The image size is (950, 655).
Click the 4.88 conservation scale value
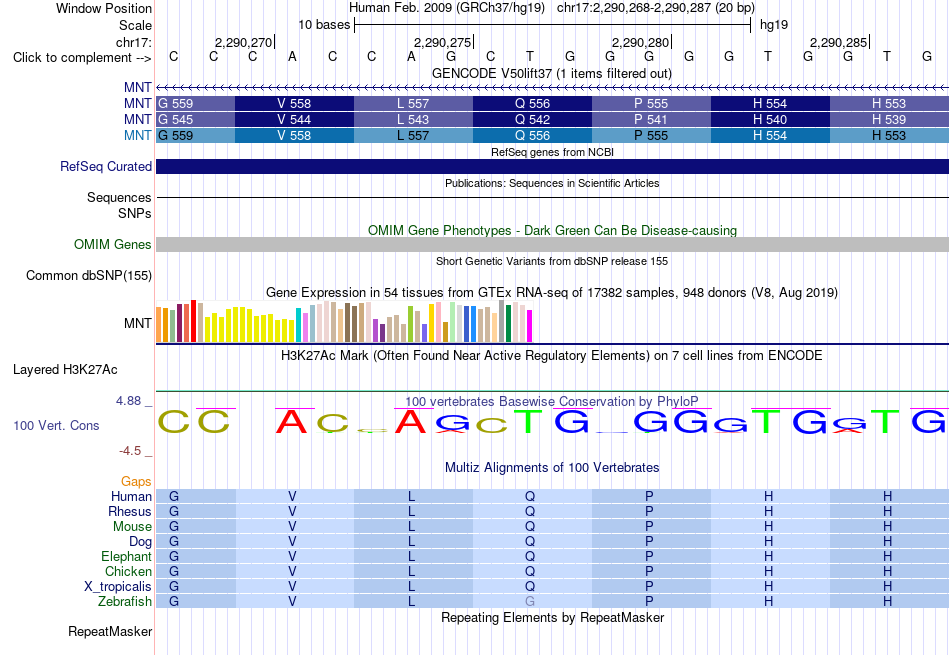(128, 401)
